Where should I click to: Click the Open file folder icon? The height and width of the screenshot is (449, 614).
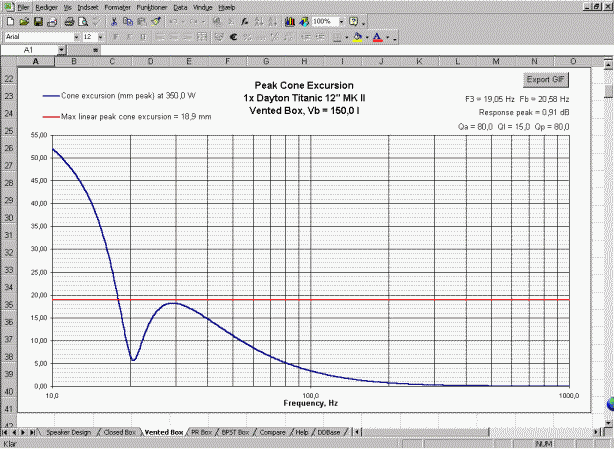click(23, 21)
